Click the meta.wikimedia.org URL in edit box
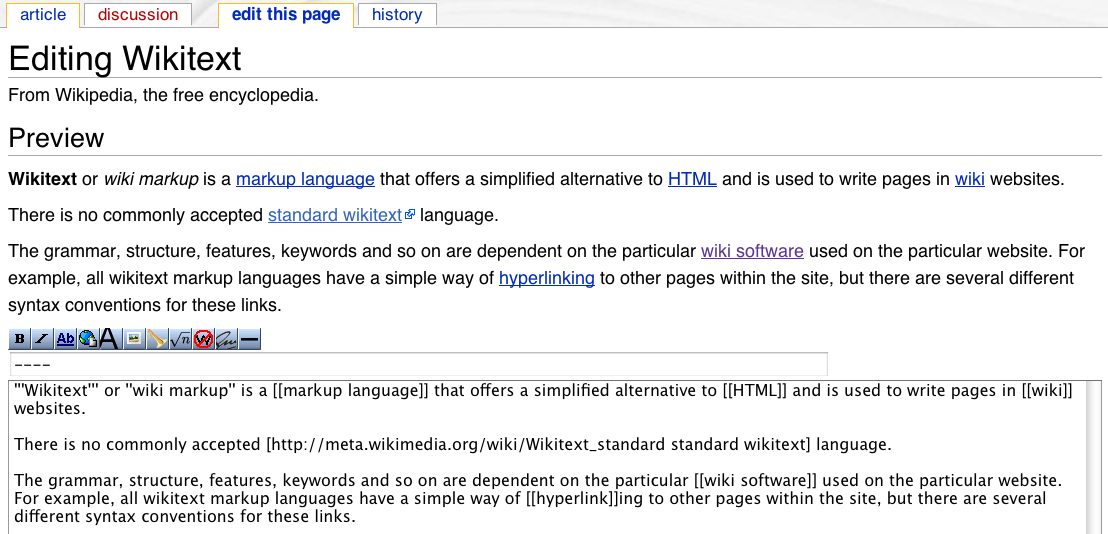This screenshot has width=1108, height=534. point(468,445)
